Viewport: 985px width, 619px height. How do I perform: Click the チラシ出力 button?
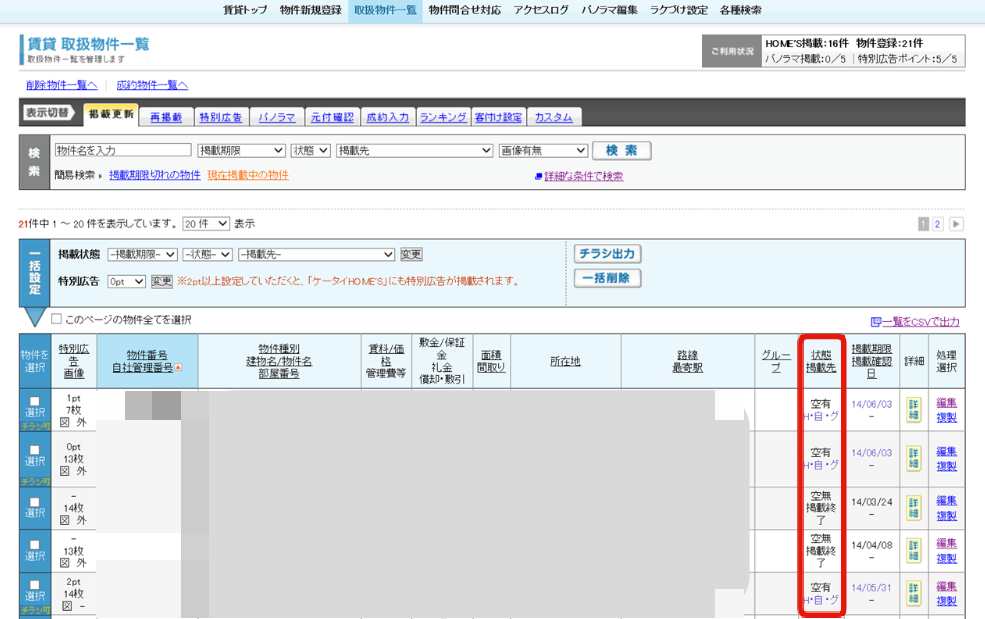[x=607, y=254]
